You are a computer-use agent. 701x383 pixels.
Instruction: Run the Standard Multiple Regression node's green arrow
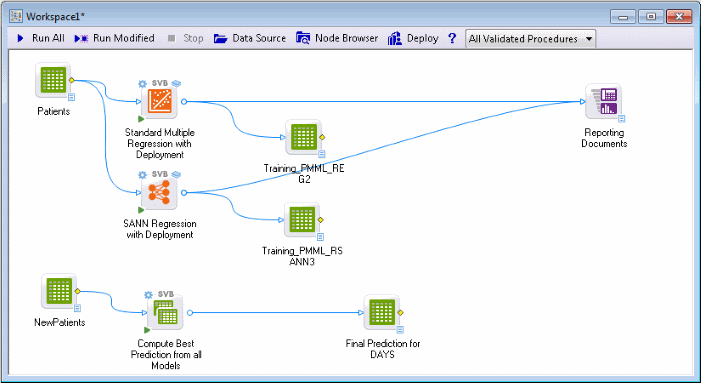(141, 119)
